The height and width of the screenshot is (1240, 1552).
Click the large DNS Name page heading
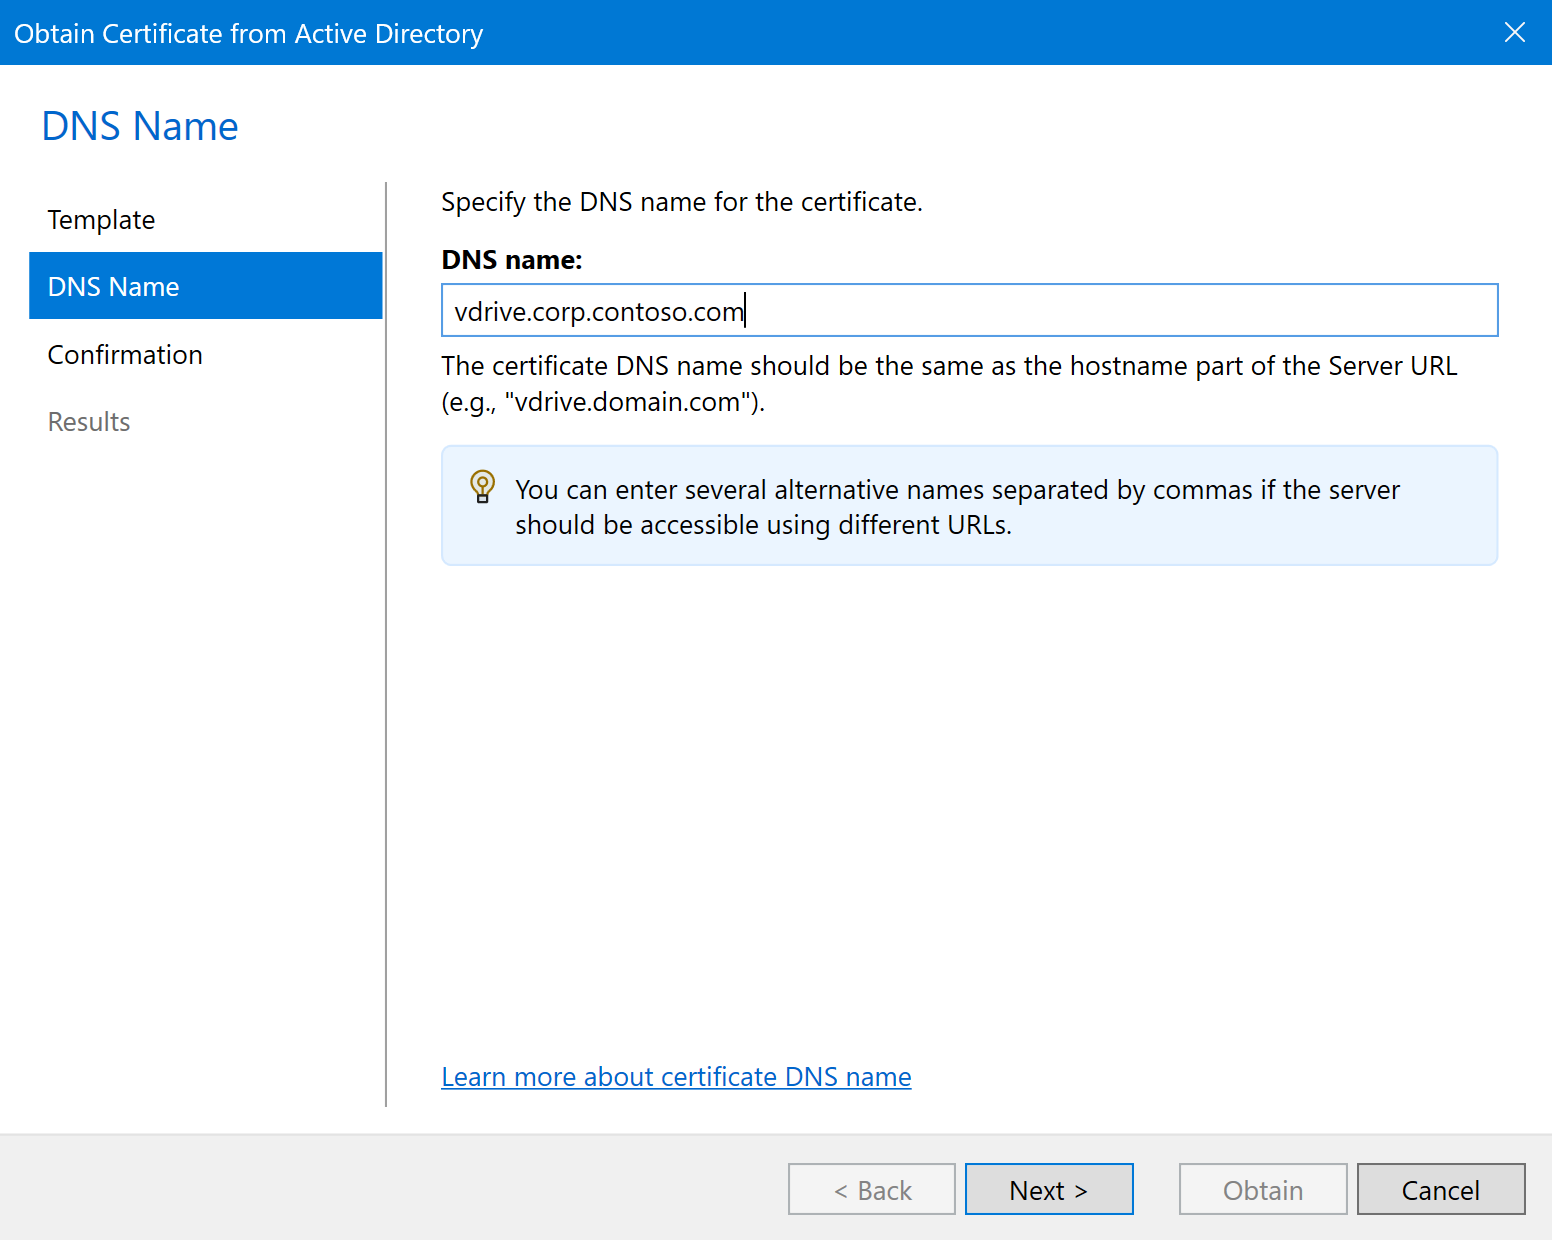pyautogui.click(x=140, y=127)
